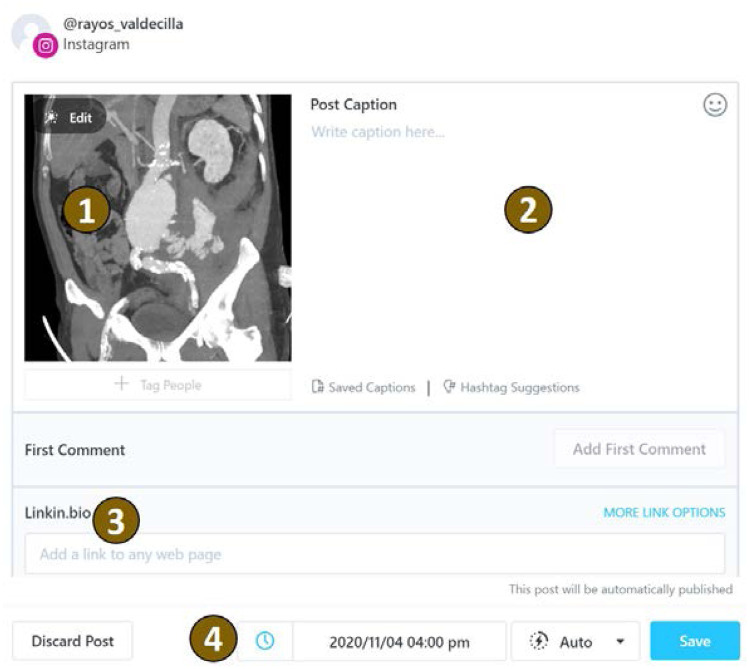749x669 pixels.
Task: Click the emoji smiley icon in caption
Action: (x=715, y=105)
